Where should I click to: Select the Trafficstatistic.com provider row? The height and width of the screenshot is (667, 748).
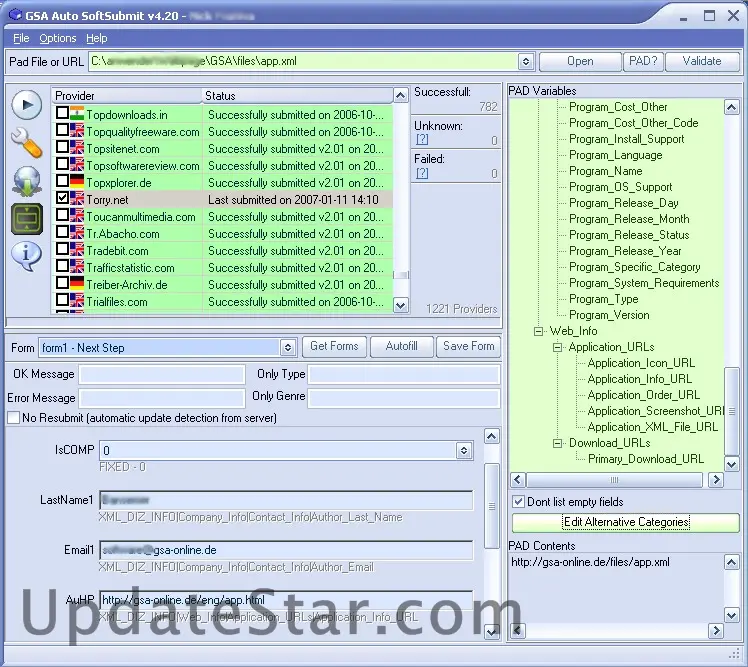coord(222,268)
